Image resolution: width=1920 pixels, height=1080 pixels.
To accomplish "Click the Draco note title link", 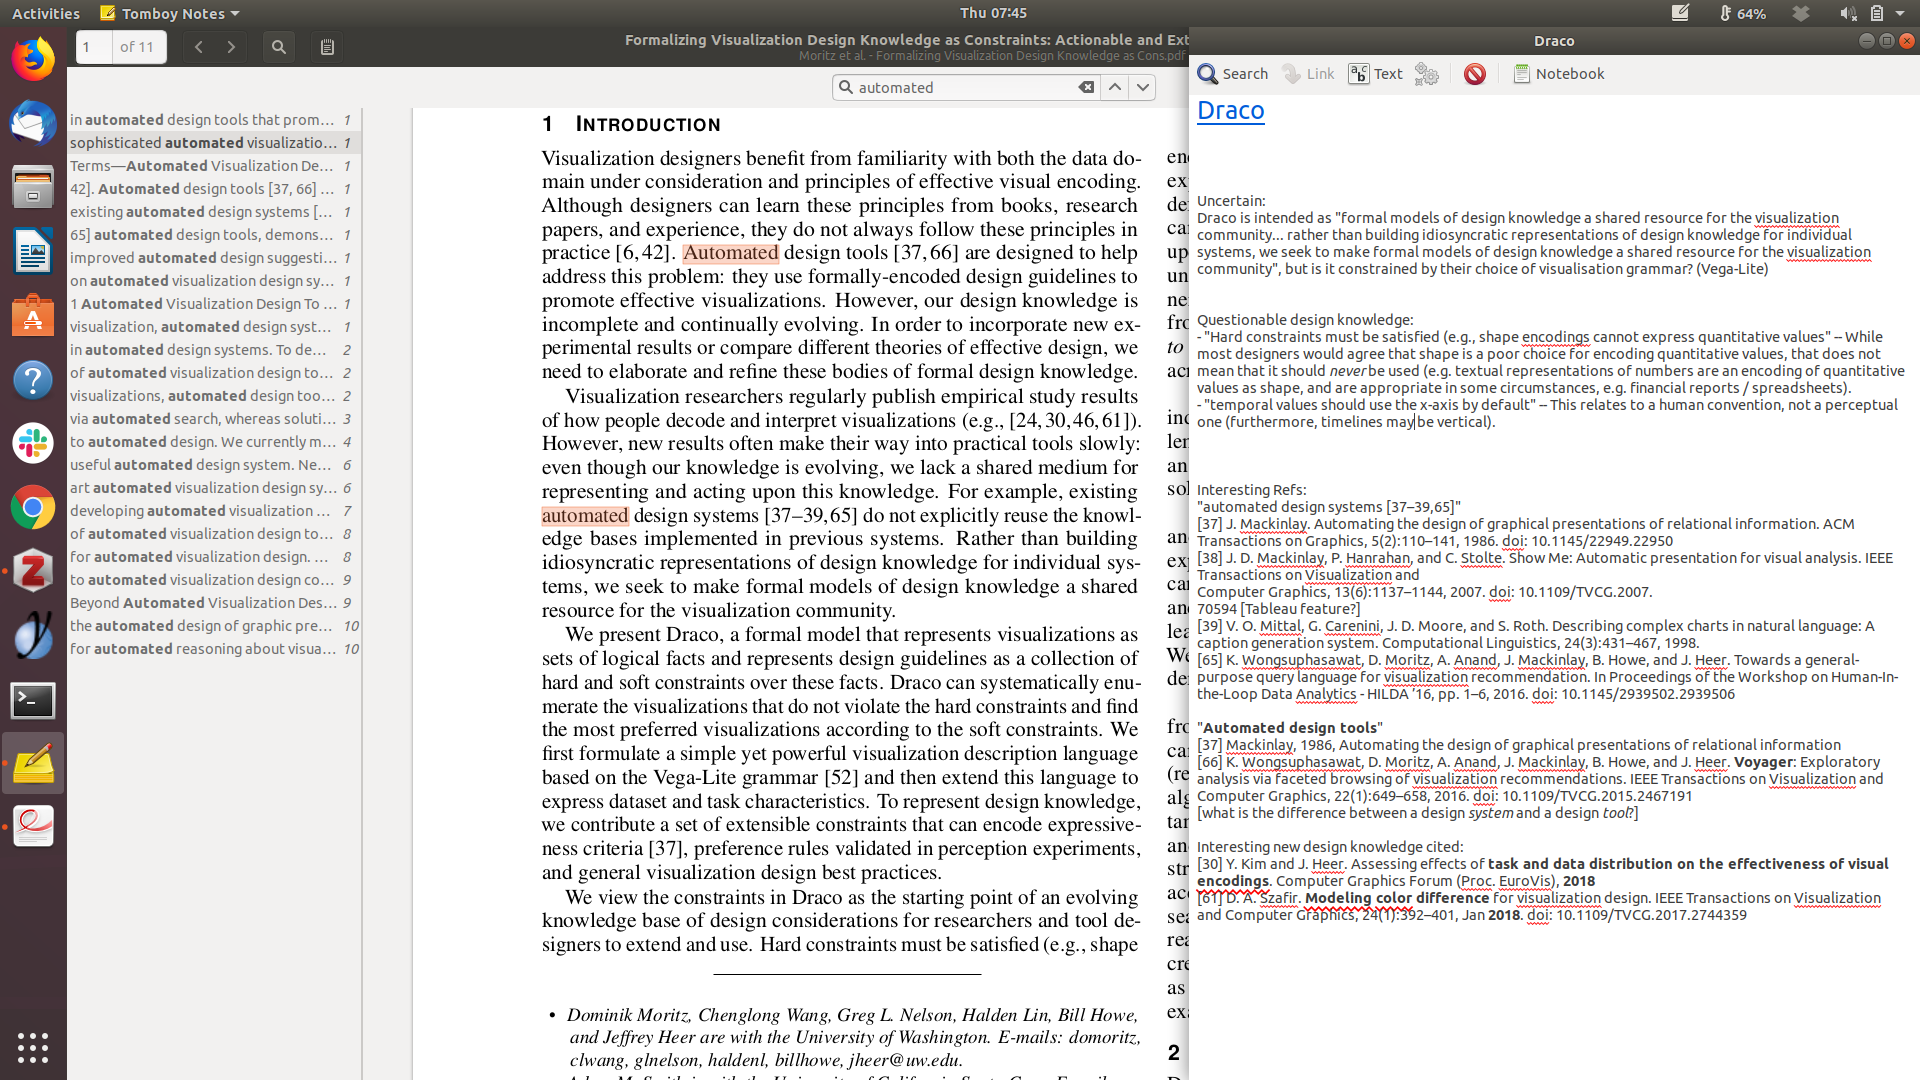I will click(1230, 110).
